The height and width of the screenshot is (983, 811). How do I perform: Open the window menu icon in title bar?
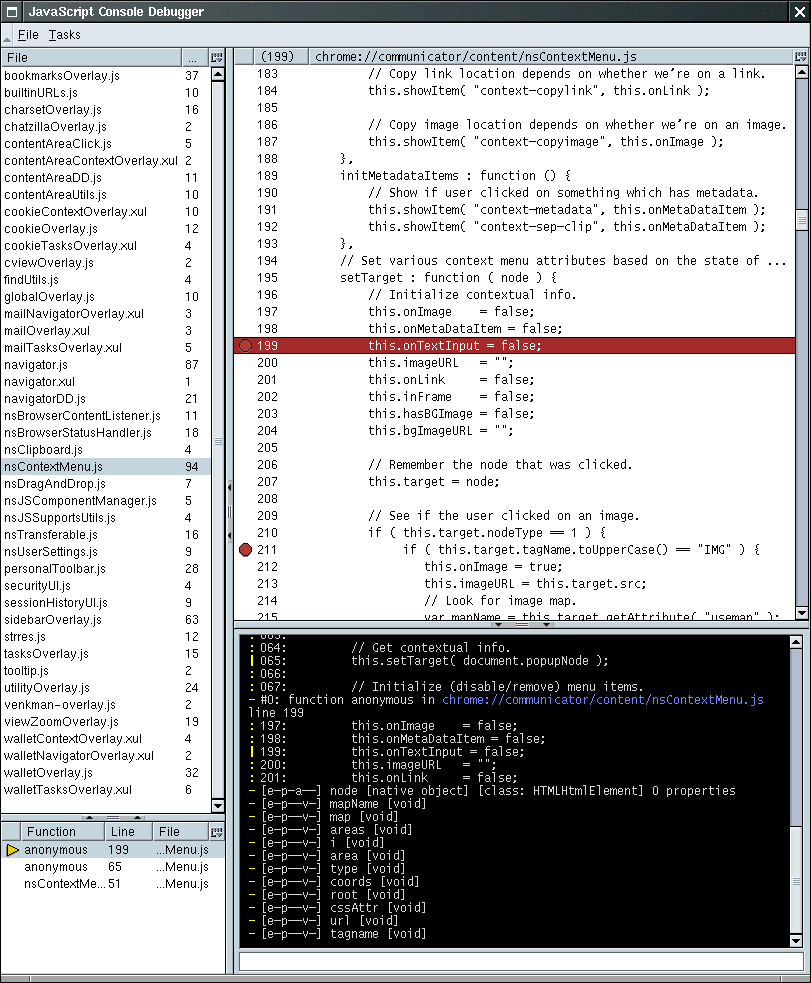[12, 11]
